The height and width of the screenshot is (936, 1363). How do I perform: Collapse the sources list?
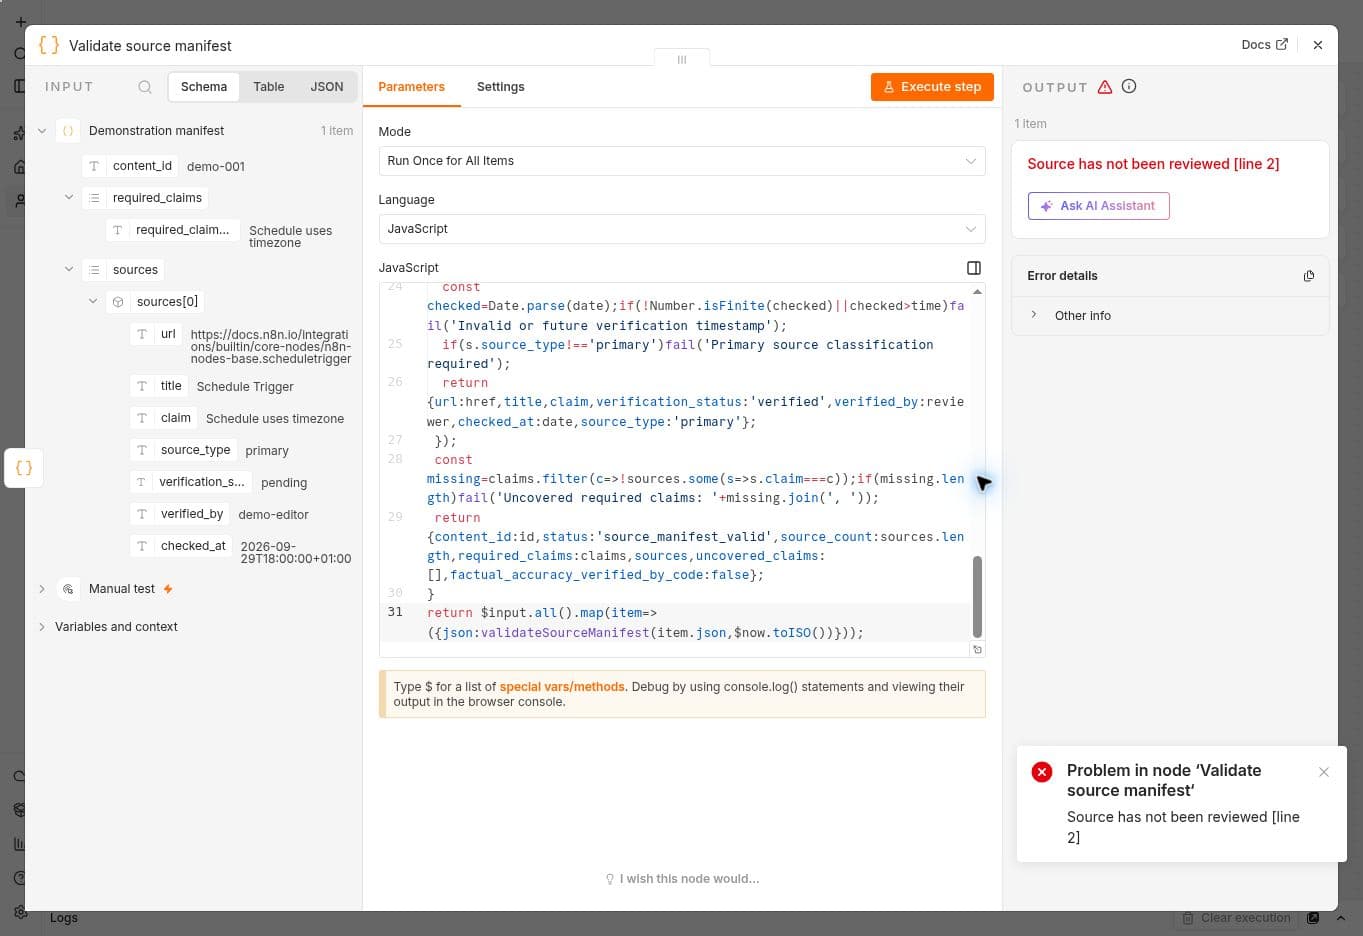(x=69, y=270)
